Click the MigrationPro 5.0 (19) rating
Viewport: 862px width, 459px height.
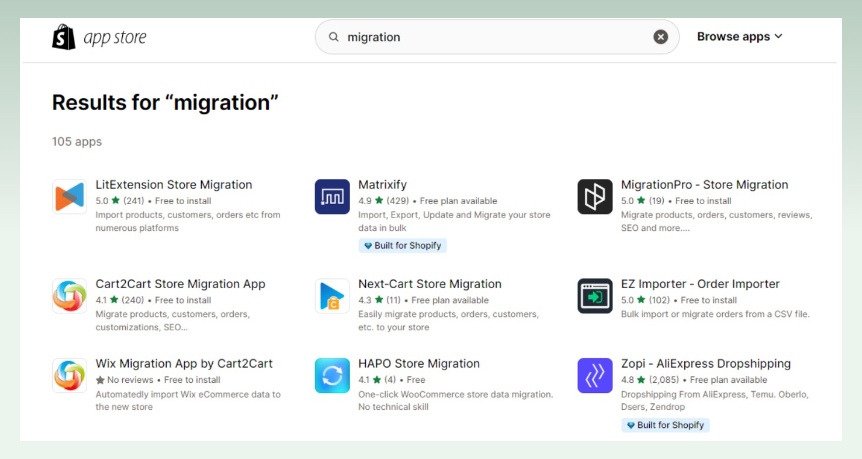(643, 201)
